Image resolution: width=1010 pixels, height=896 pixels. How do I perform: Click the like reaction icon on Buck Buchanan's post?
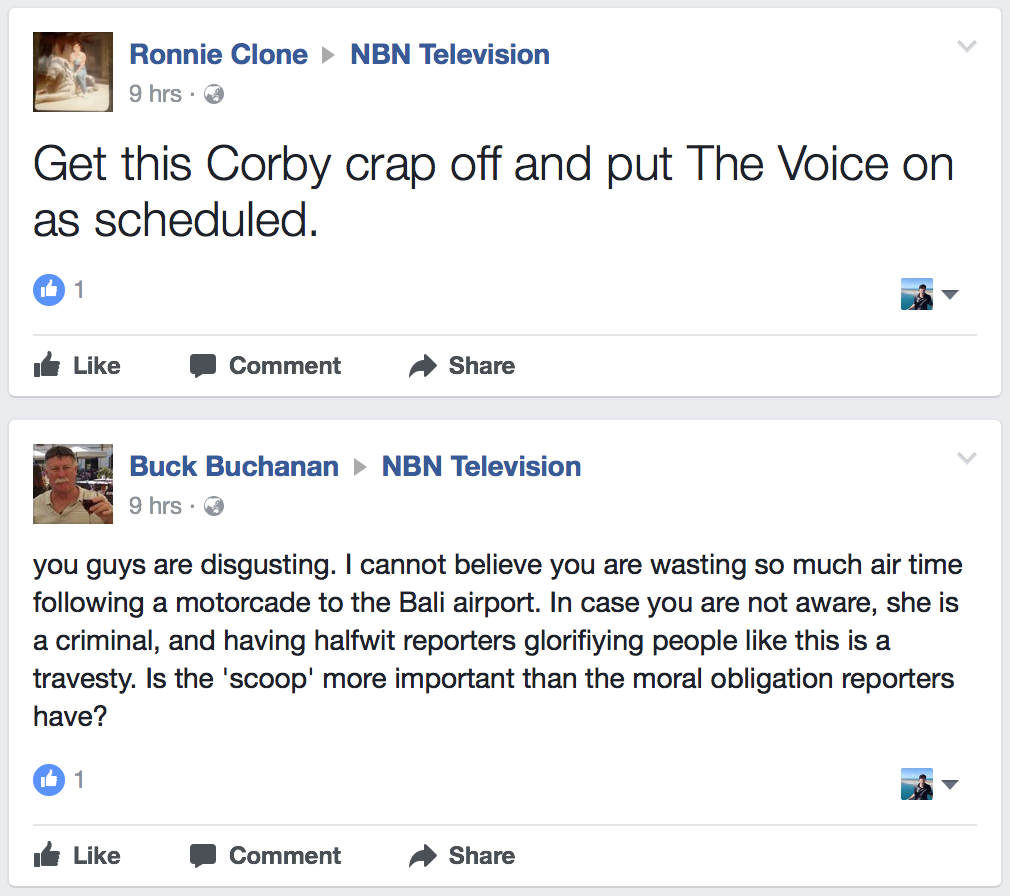(x=49, y=780)
